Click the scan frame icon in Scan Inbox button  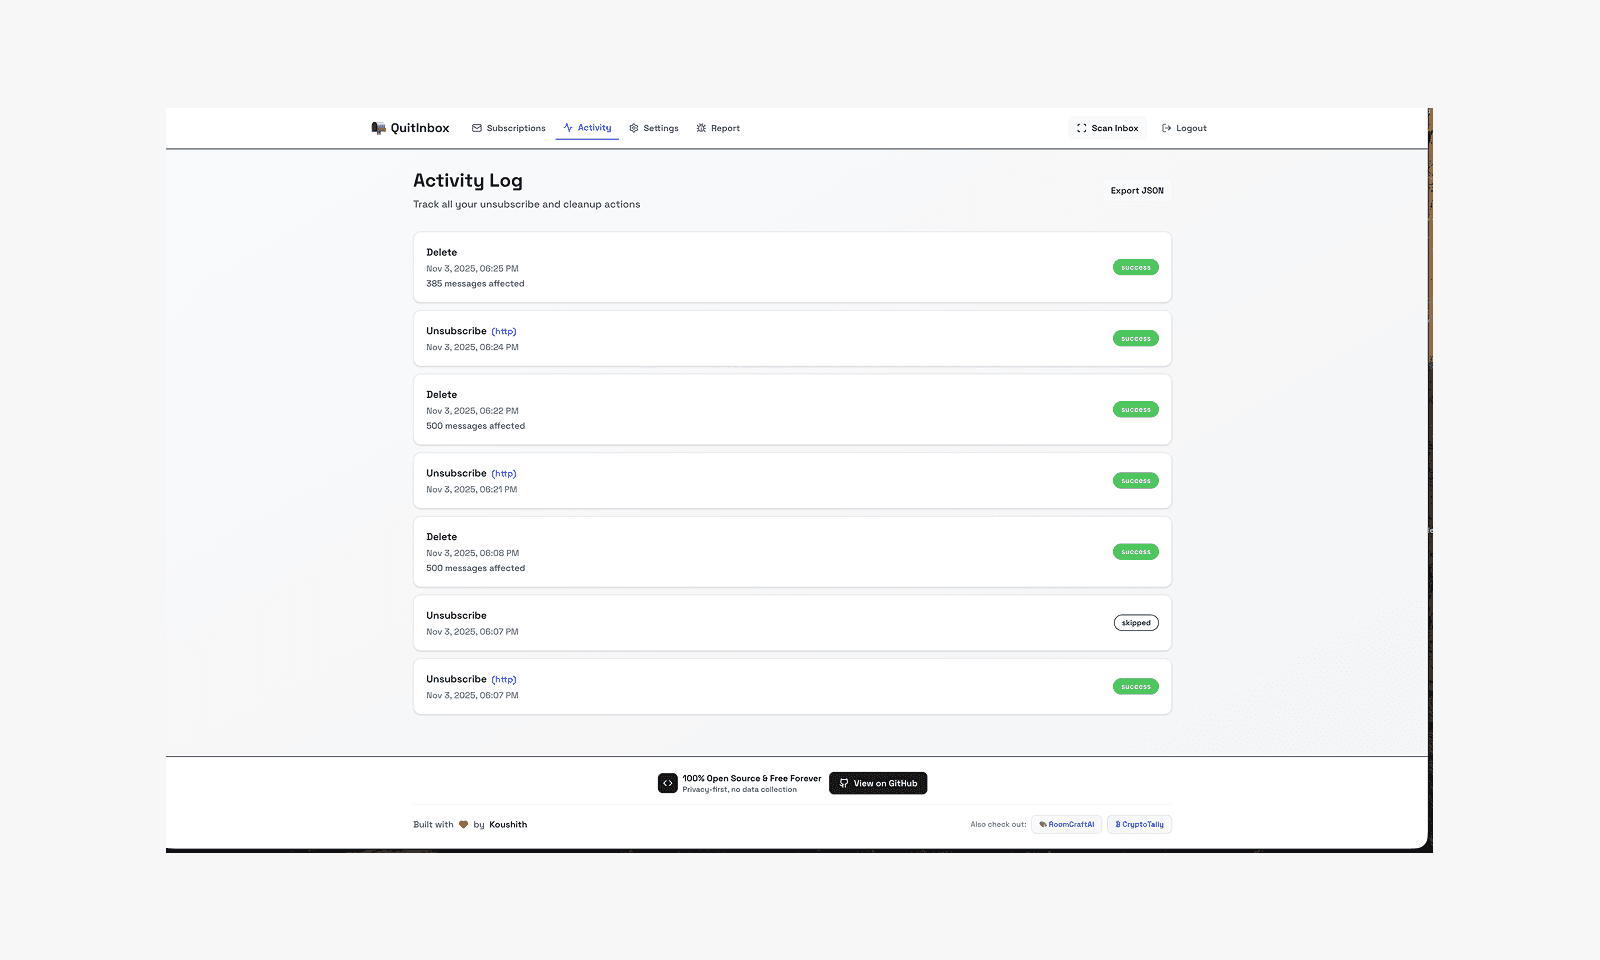(1081, 127)
